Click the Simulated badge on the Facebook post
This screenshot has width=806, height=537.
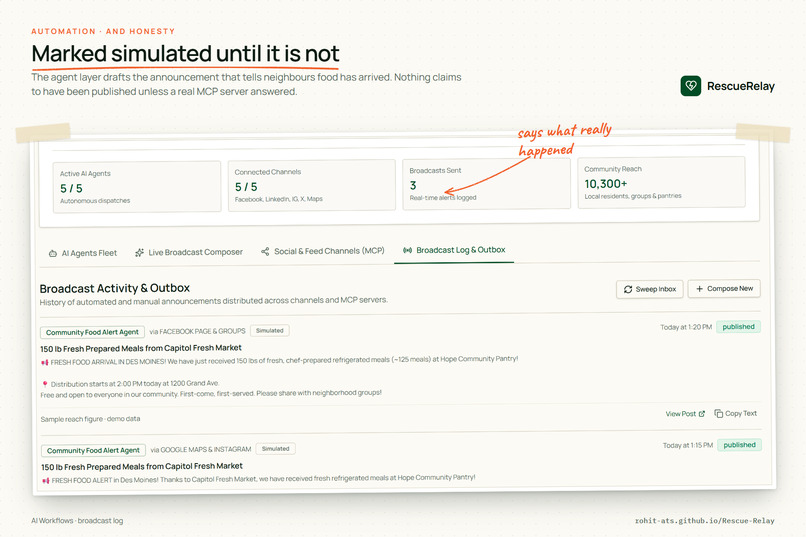[270, 330]
